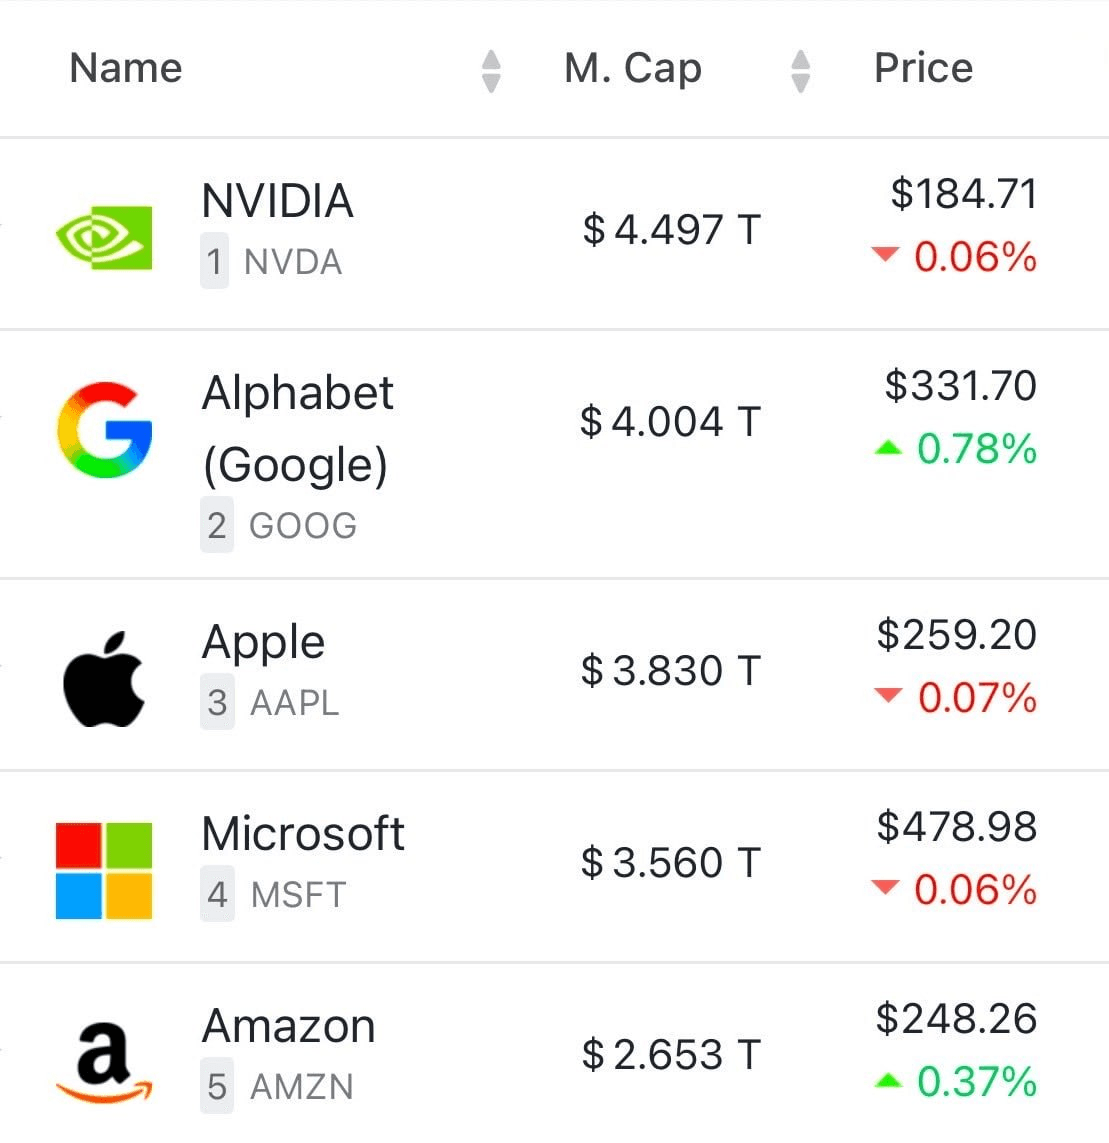The width and height of the screenshot is (1109, 1143).
Task: Click the M. Cap column header
Action: 633,68
